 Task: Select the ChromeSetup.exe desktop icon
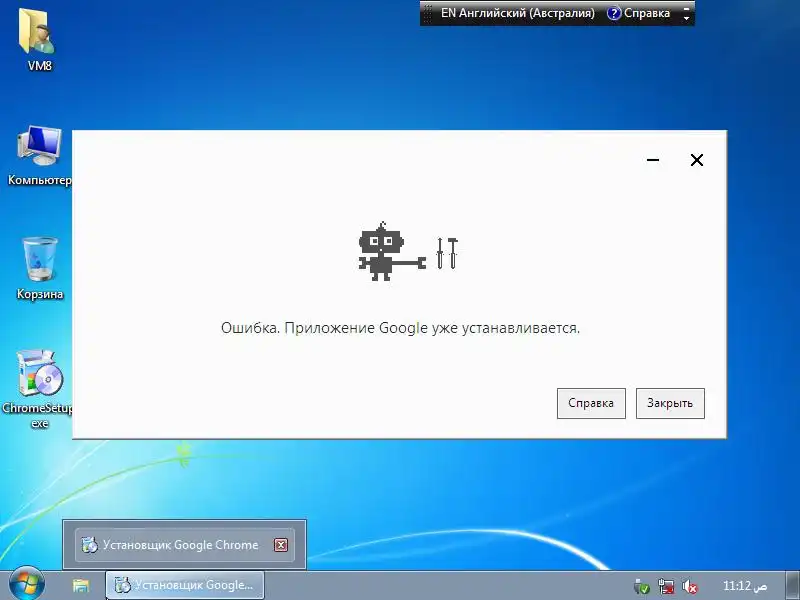pyautogui.click(x=39, y=388)
